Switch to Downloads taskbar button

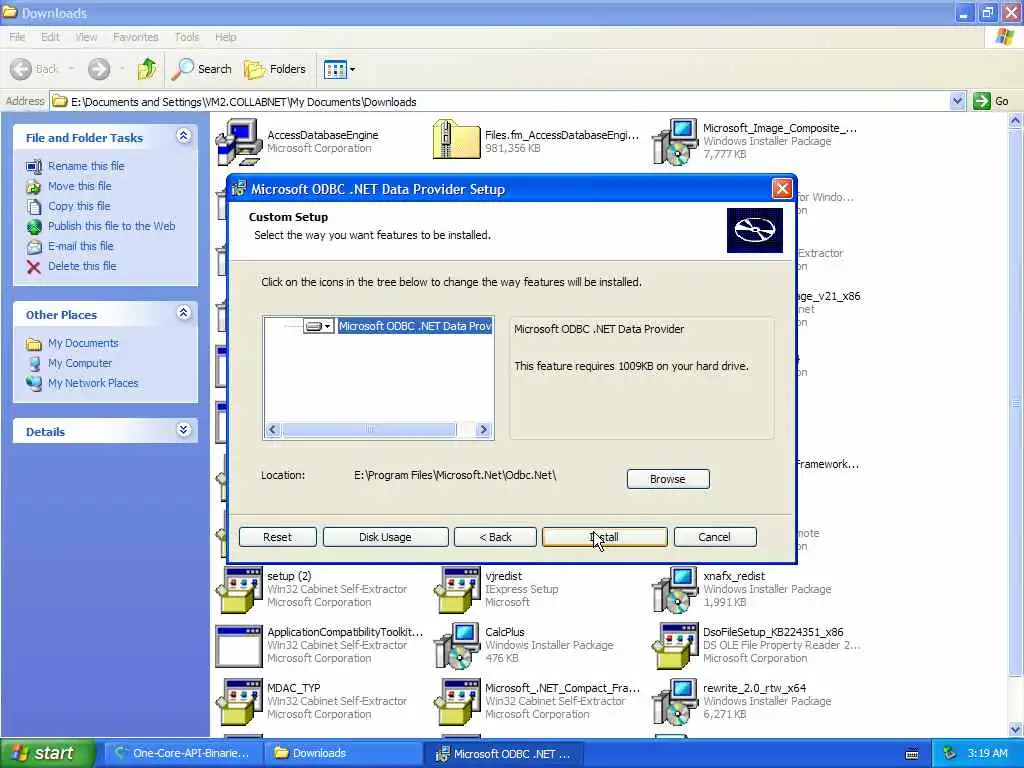click(343, 754)
